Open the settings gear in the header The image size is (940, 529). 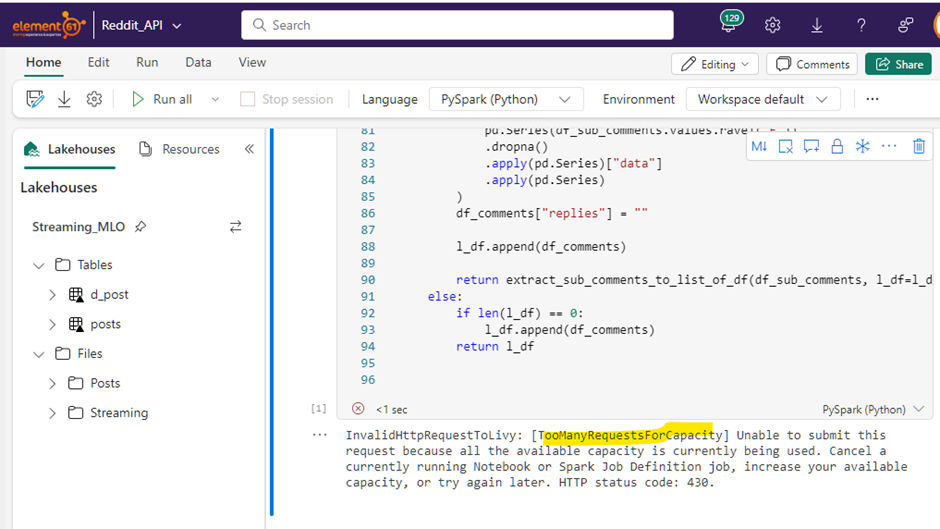click(772, 25)
